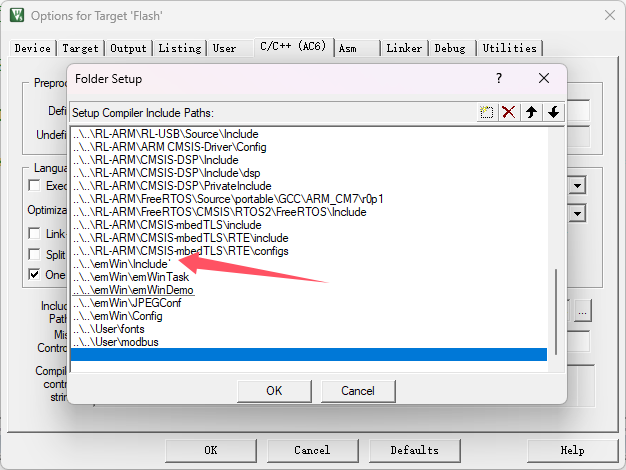Open the upper right Language dropdown arrow
The image size is (626, 470).
[x=578, y=186]
